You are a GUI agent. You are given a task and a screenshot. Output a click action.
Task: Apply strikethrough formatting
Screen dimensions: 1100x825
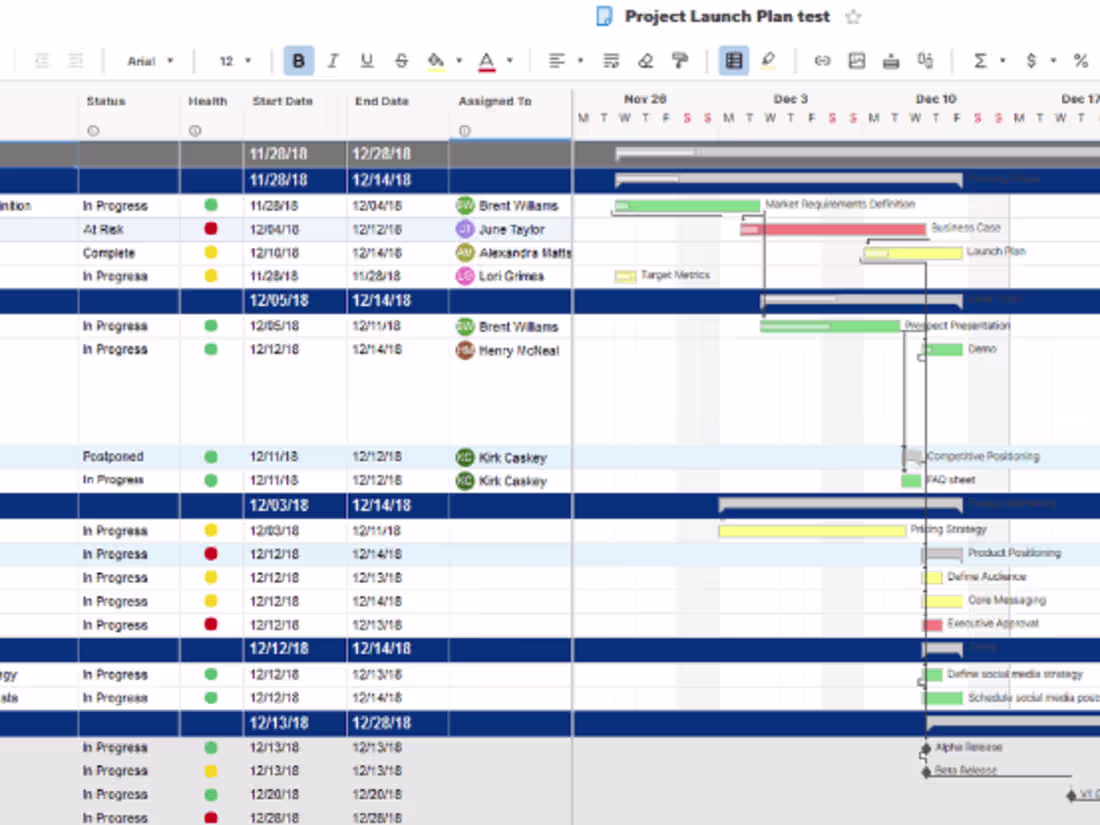point(401,60)
